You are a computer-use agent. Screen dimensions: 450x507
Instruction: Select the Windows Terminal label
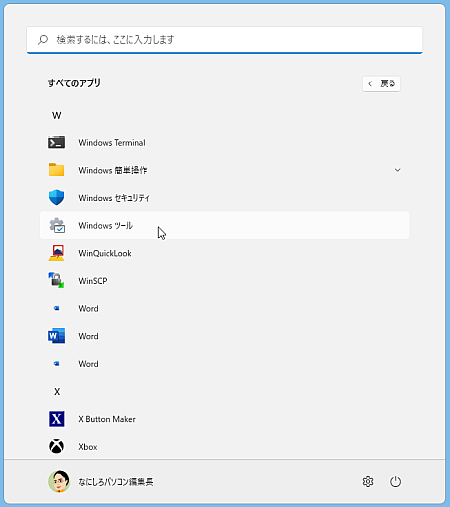coord(112,143)
